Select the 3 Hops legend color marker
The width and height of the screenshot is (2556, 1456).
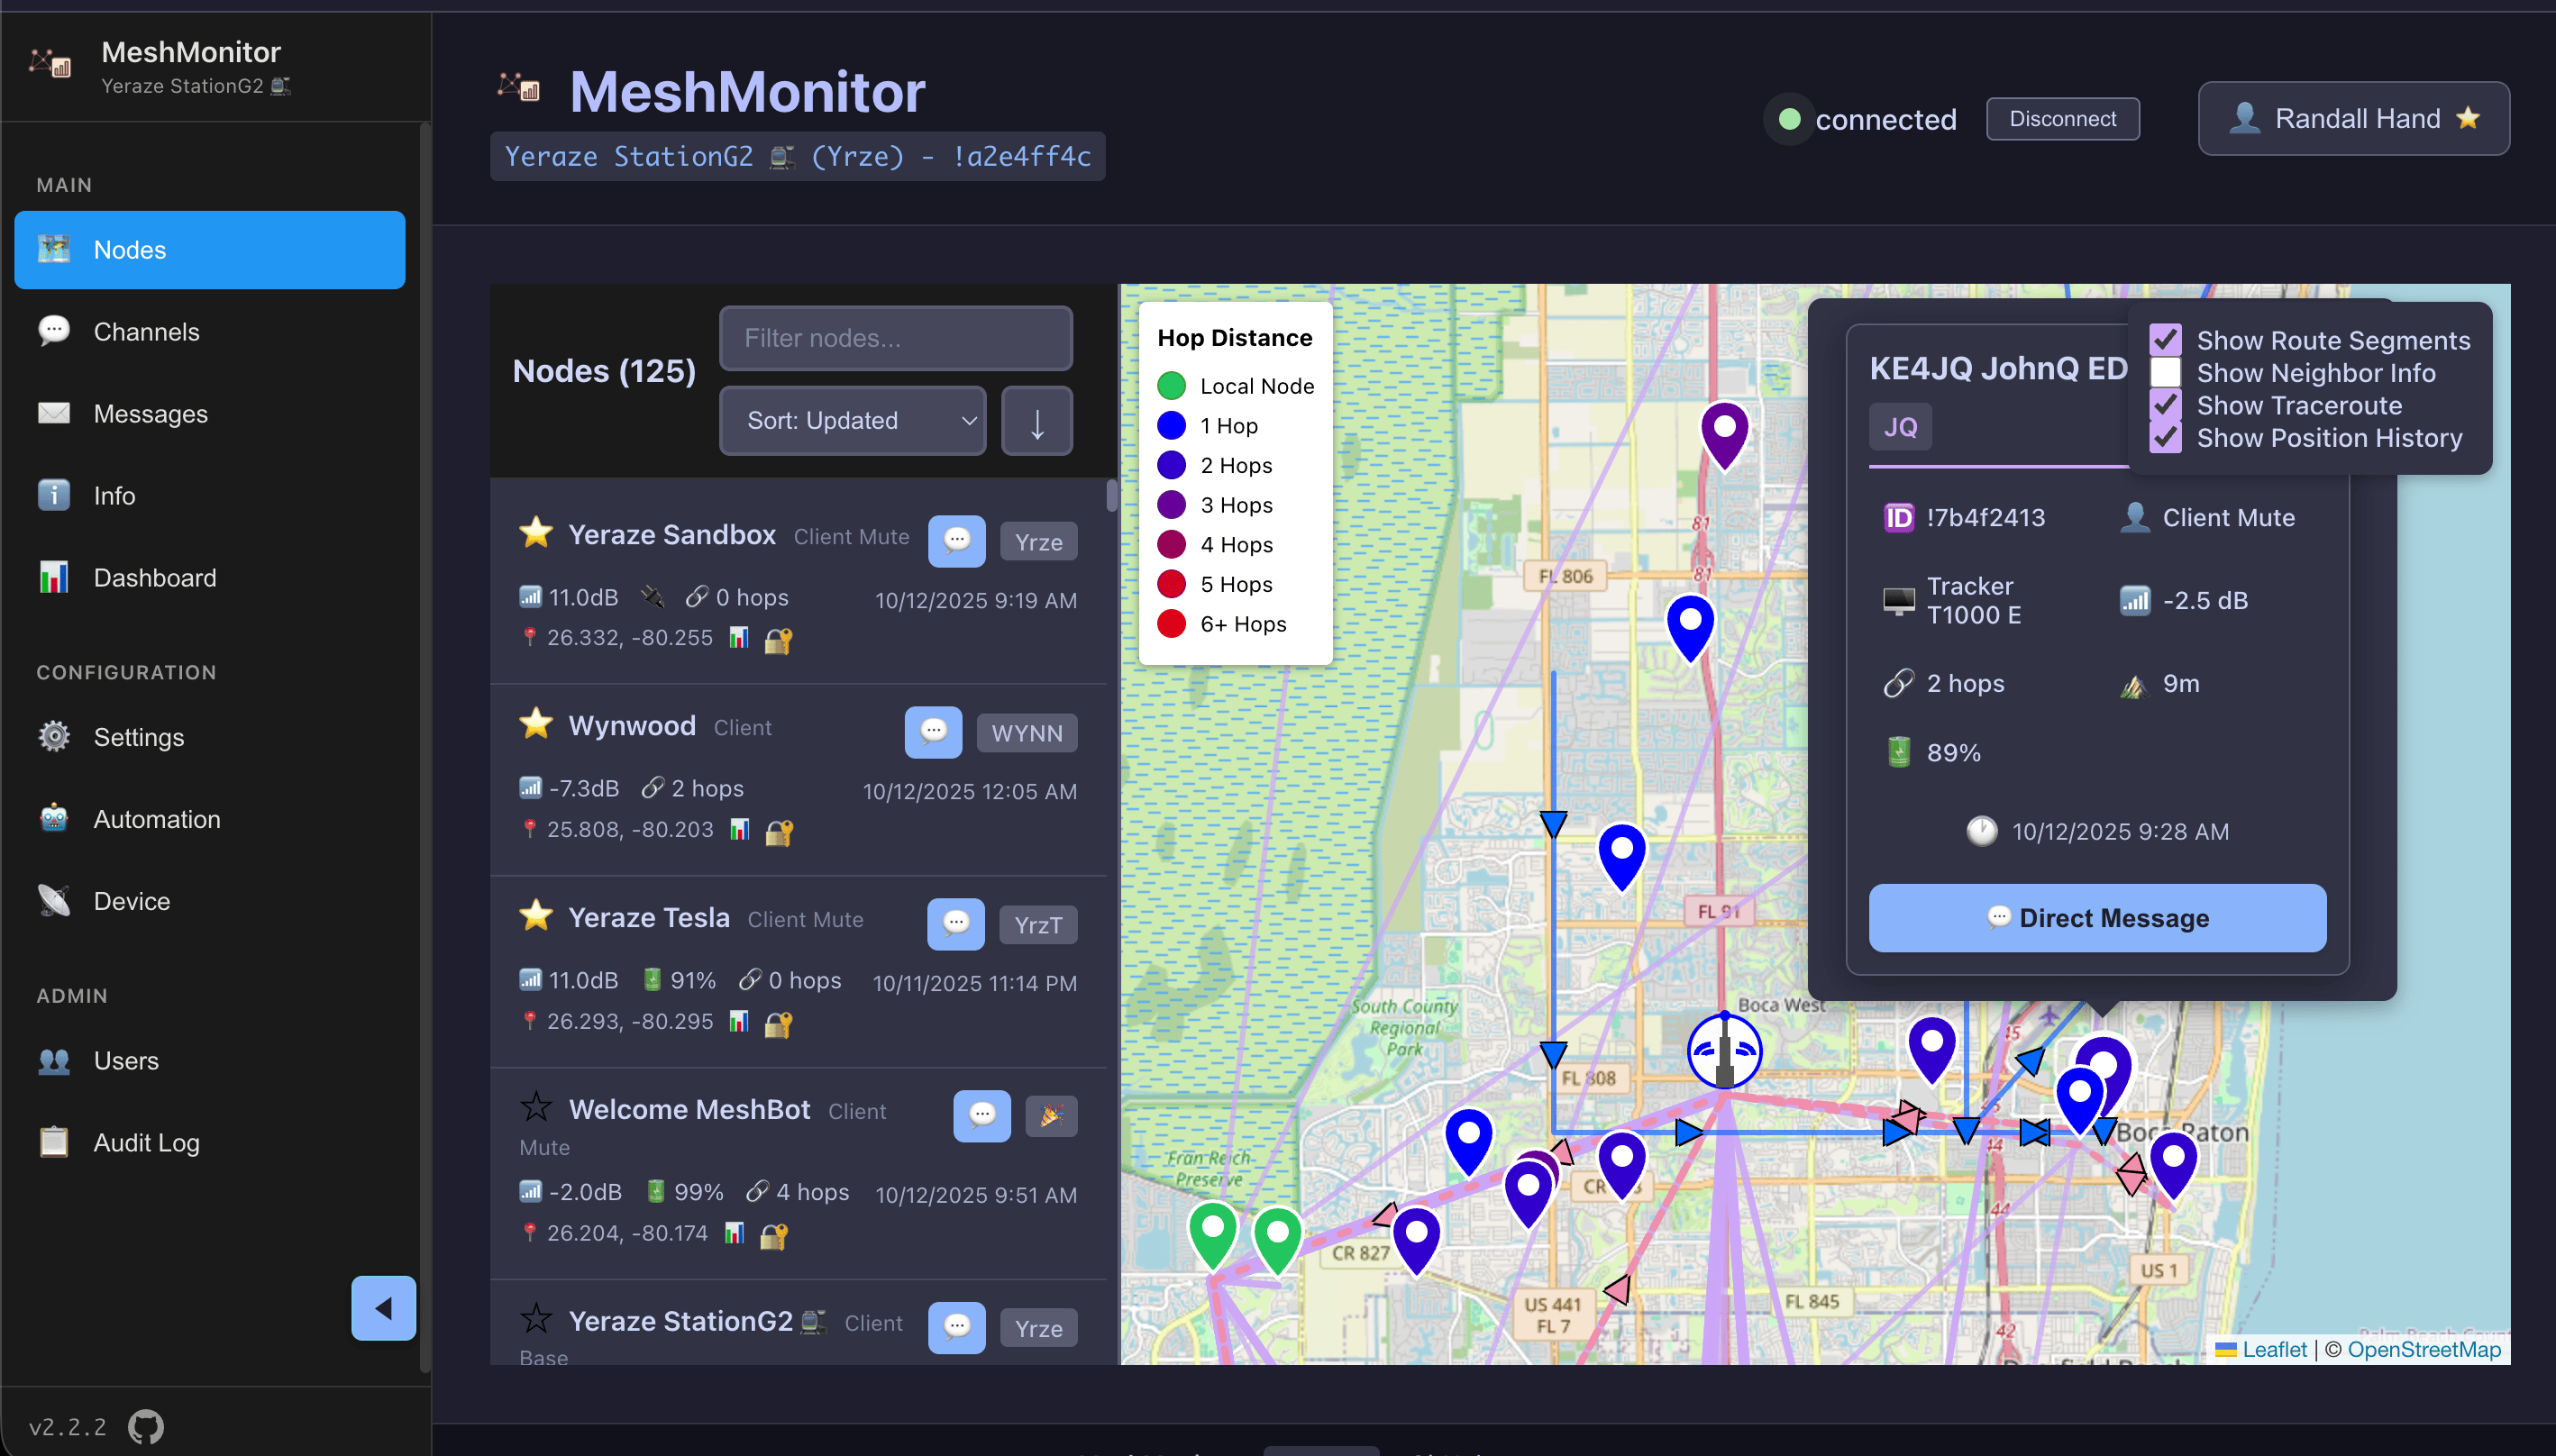coord(1171,504)
